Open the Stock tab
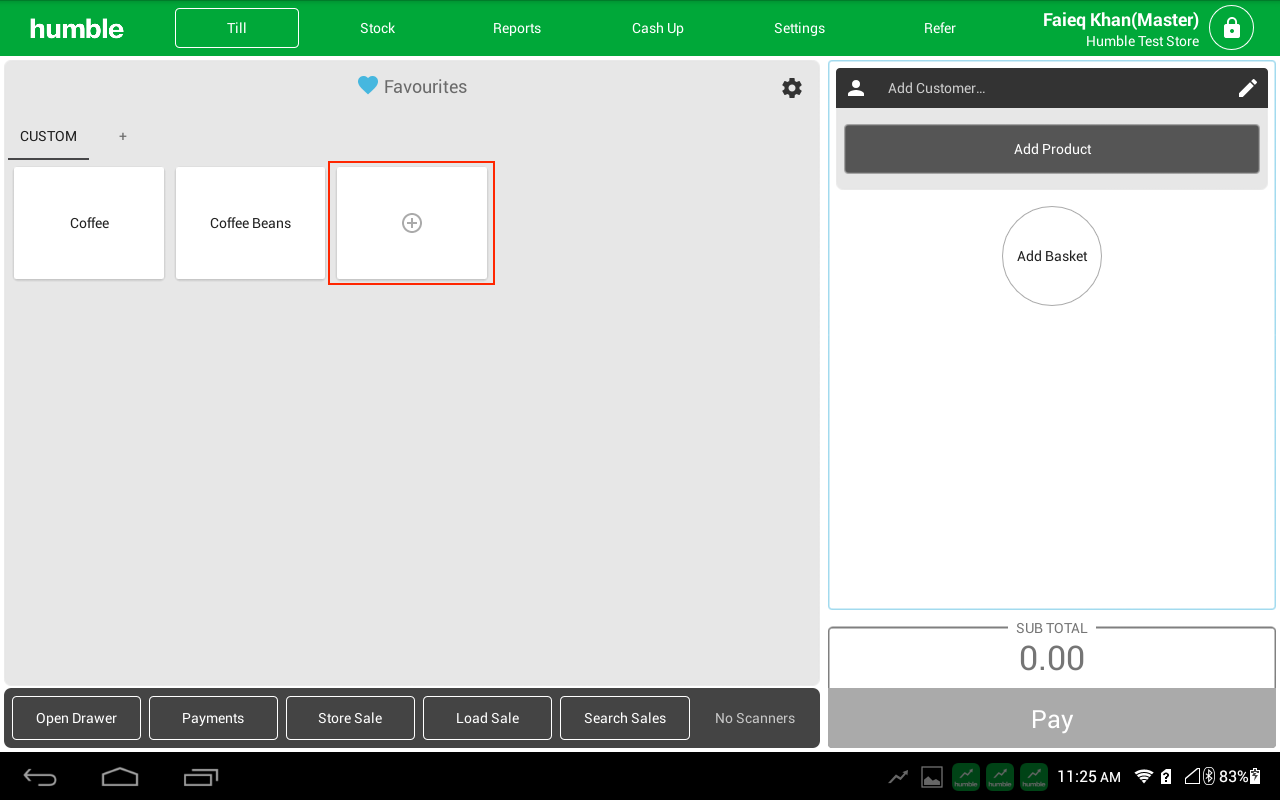1280x800 pixels. pyautogui.click(x=378, y=28)
